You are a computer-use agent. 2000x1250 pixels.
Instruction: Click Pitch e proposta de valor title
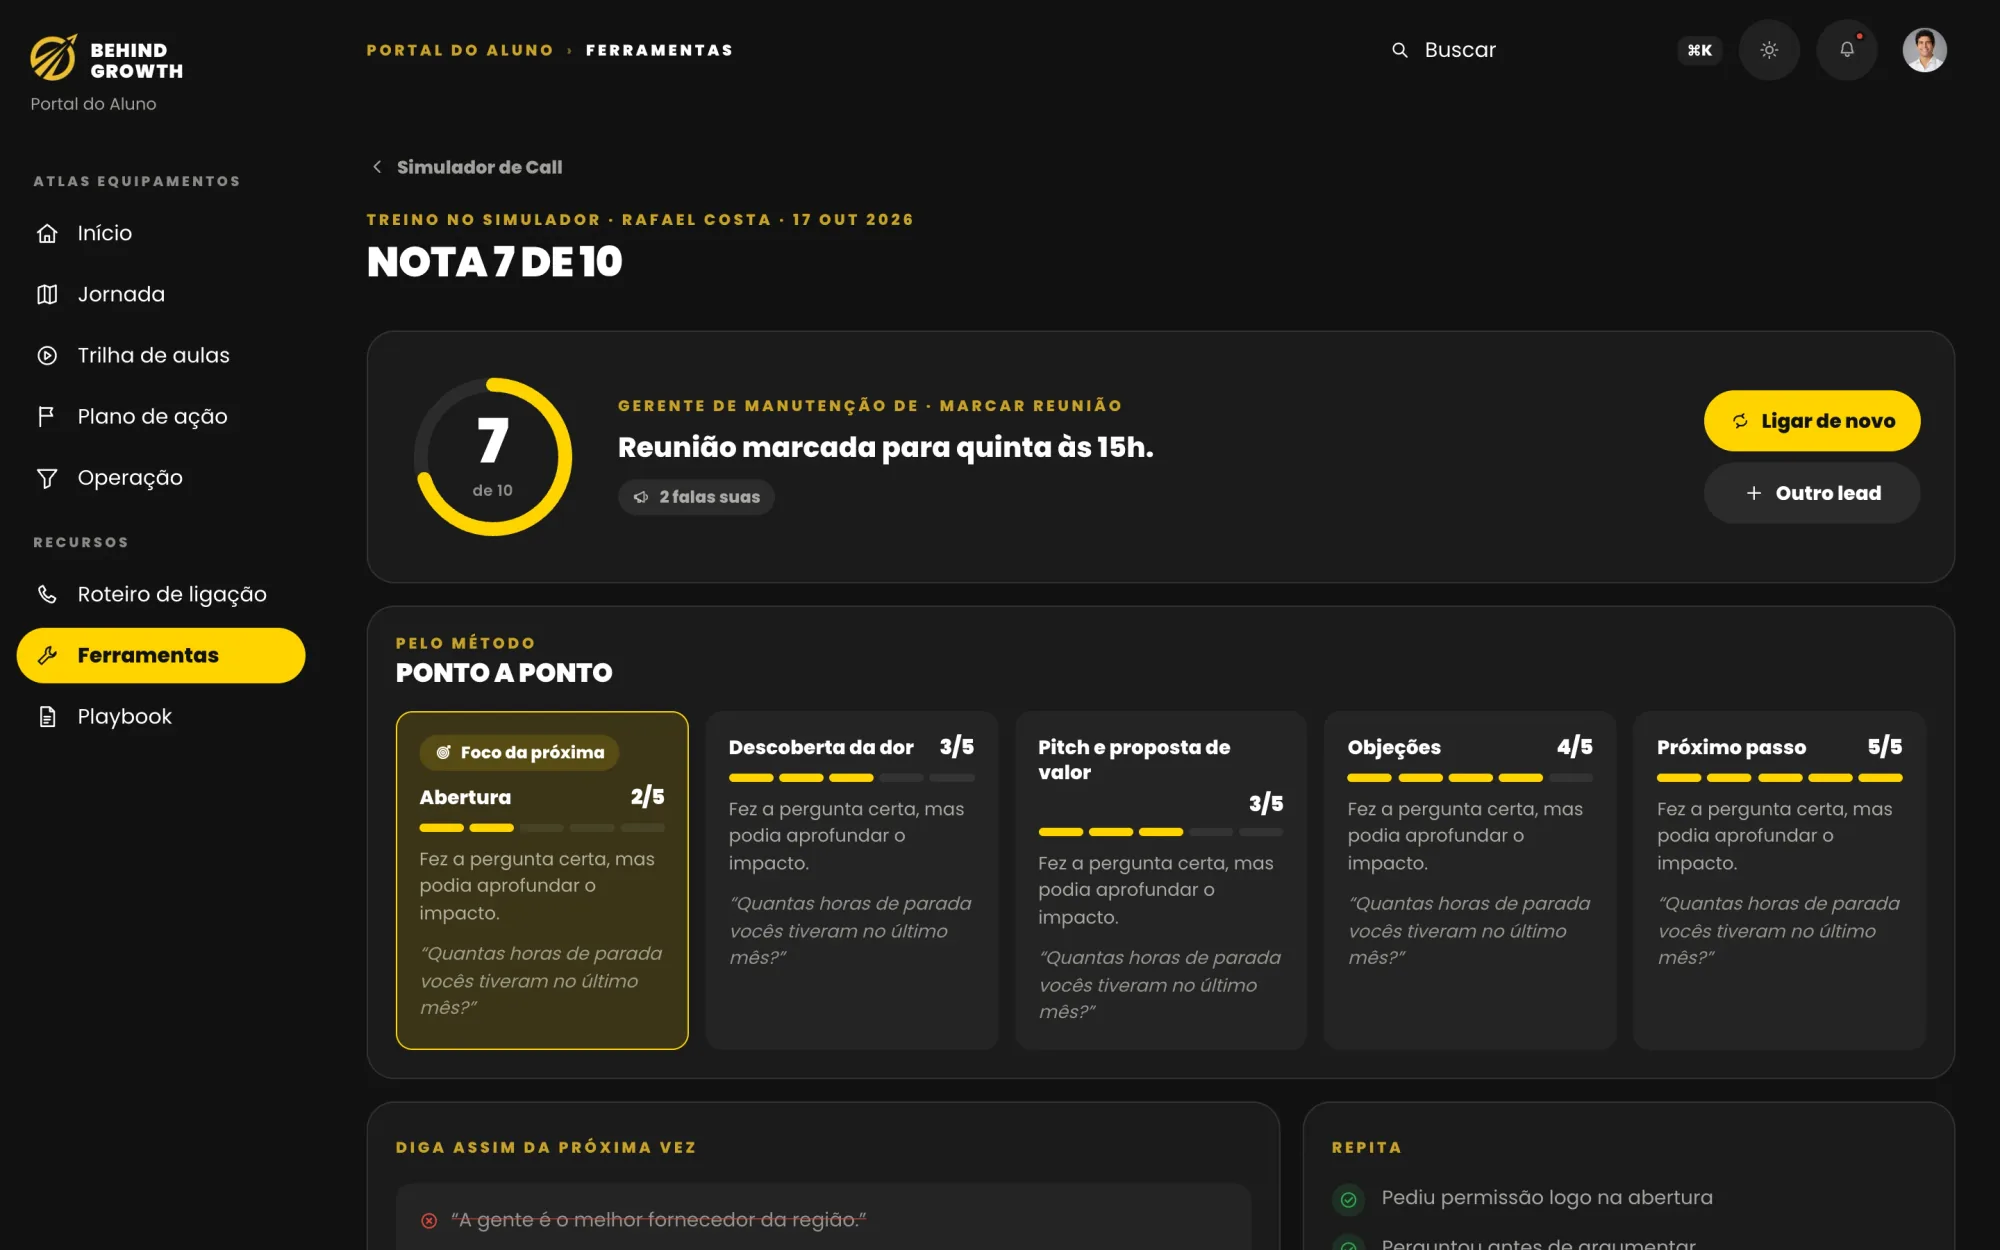click(x=1134, y=760)
